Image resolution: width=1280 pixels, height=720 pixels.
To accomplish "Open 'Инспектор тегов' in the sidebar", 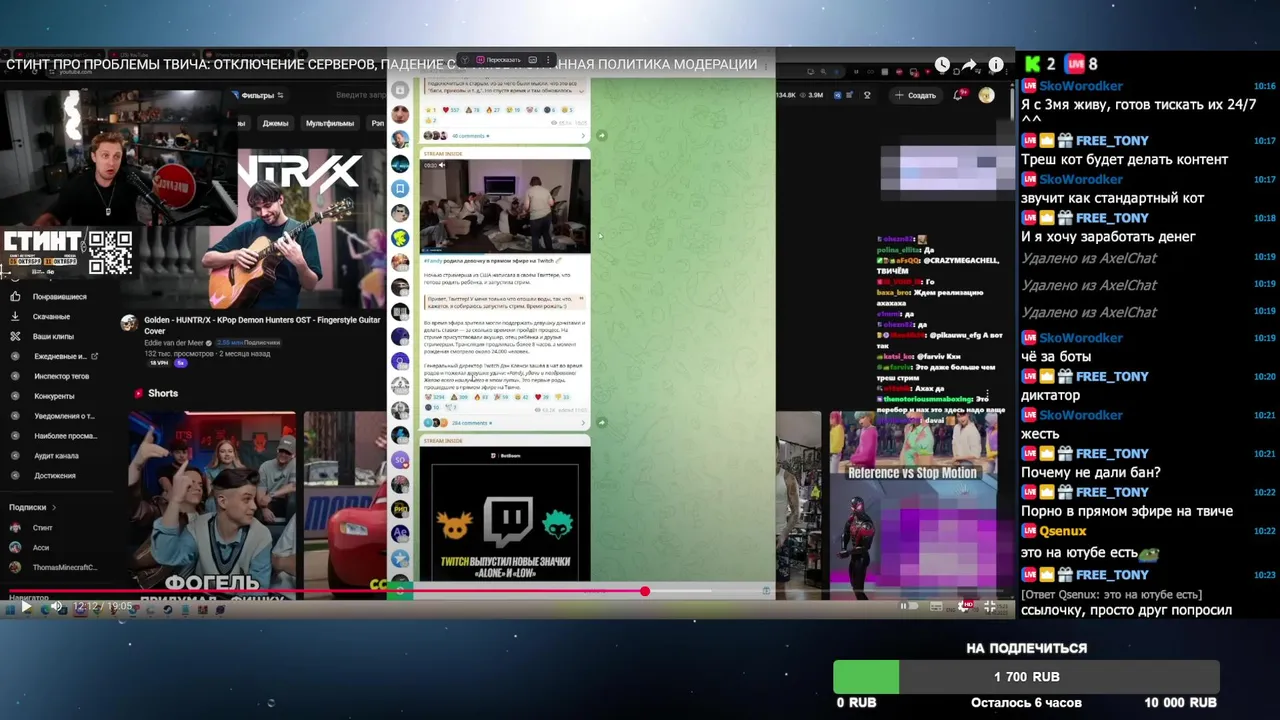I will point(61,376).
